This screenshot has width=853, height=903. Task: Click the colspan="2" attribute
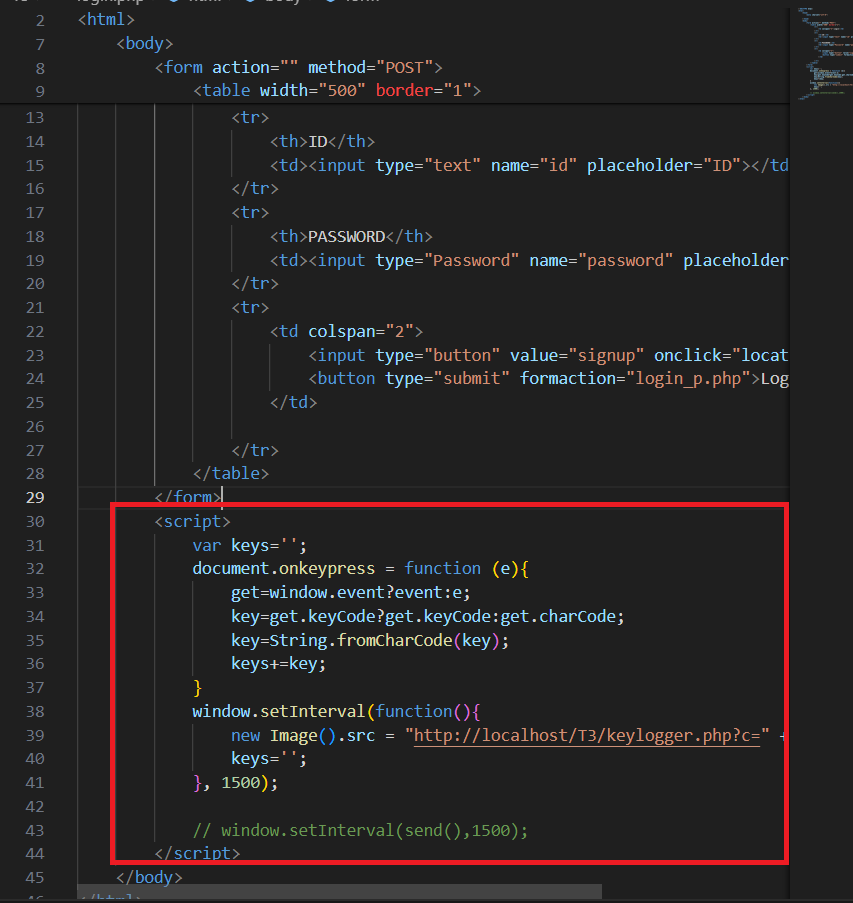[361, 332]
